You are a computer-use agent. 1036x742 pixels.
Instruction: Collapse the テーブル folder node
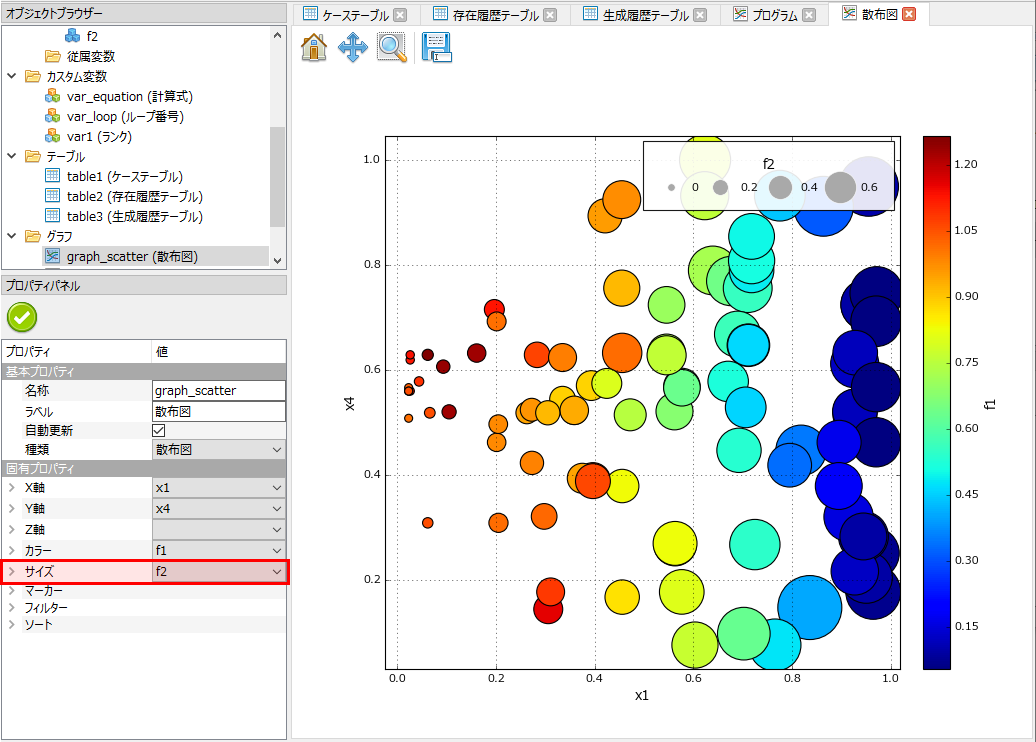tap(12, 157)
